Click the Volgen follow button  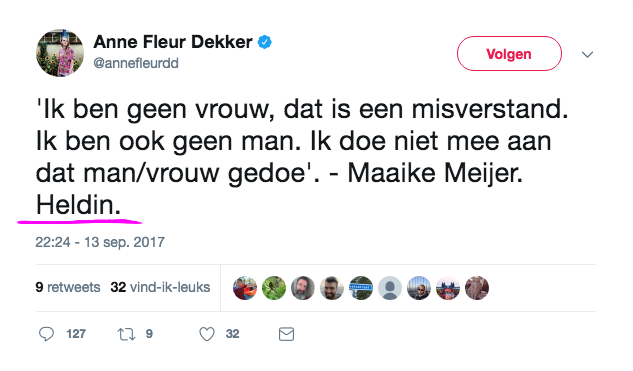[509, 54]
